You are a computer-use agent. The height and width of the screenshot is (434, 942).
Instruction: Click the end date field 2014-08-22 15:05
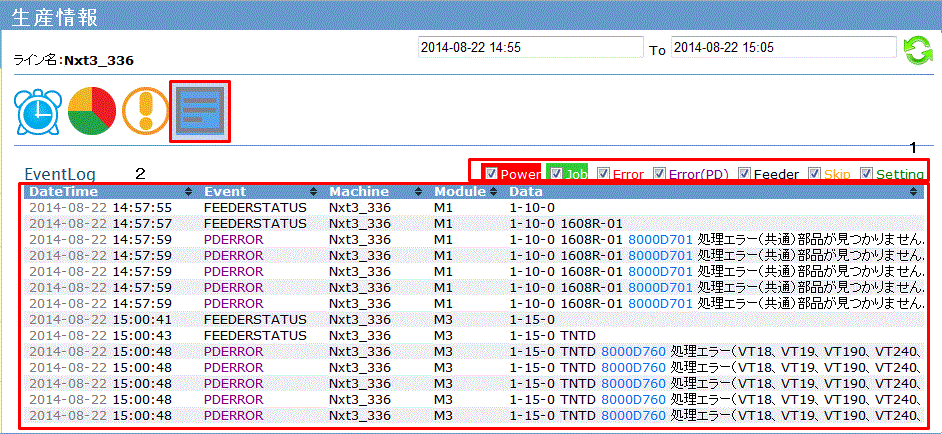tap(783, 47)
